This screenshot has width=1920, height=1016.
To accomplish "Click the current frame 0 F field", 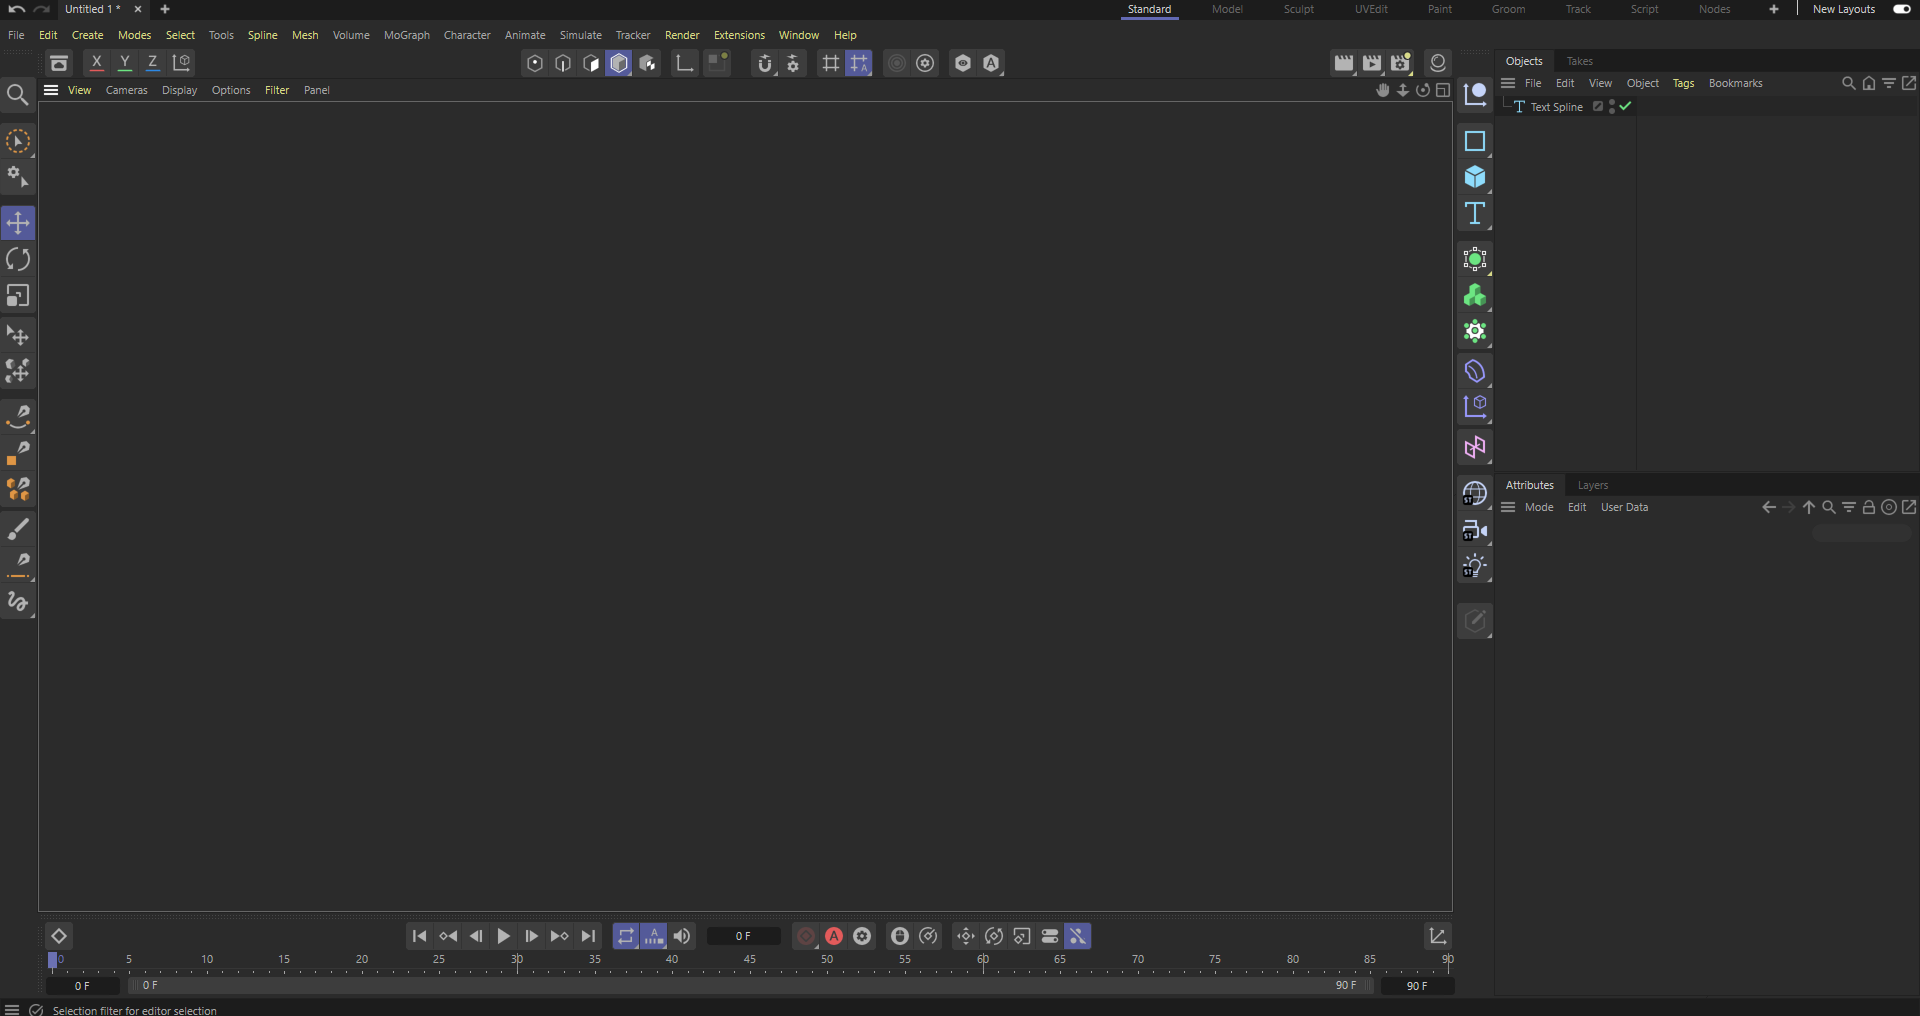I will (744, 936).
